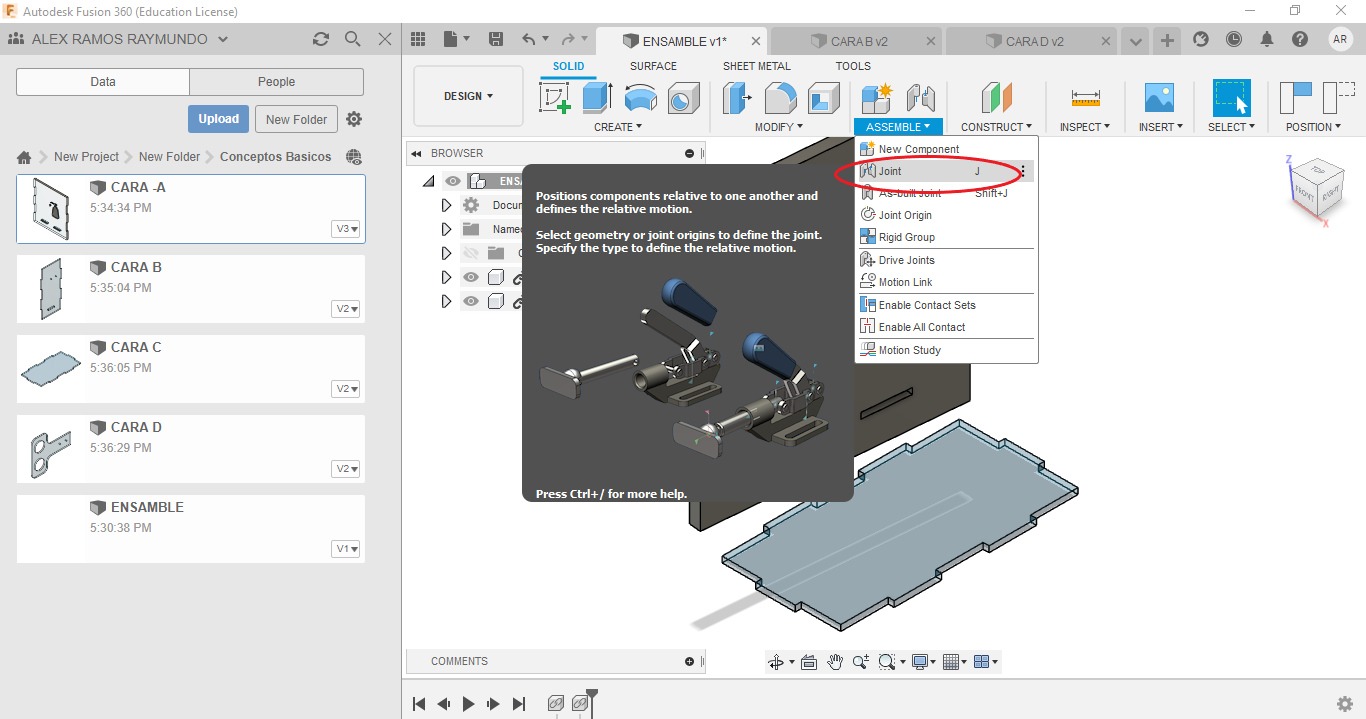Click the Look At icon
Viewport: 1366px width, 719px height.
[x=809, y=662]
